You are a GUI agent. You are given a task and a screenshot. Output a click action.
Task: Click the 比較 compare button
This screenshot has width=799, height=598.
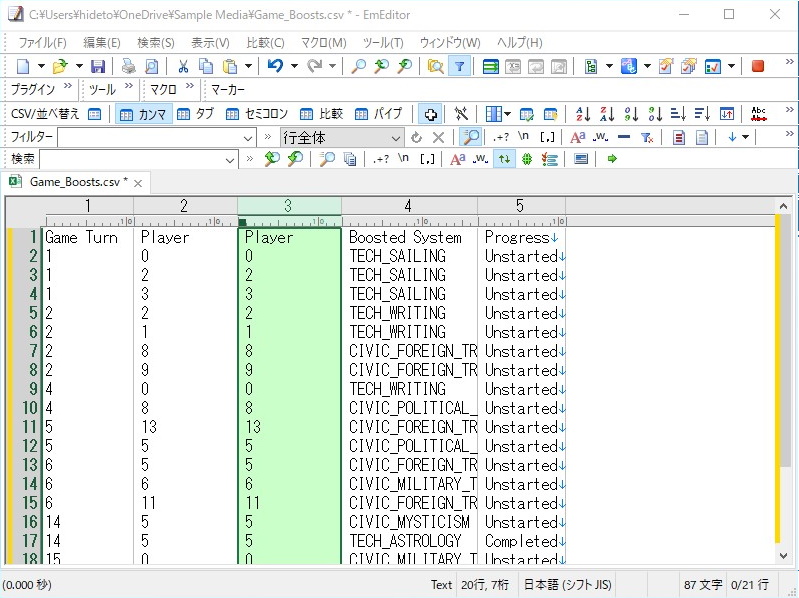click(322, 114)
